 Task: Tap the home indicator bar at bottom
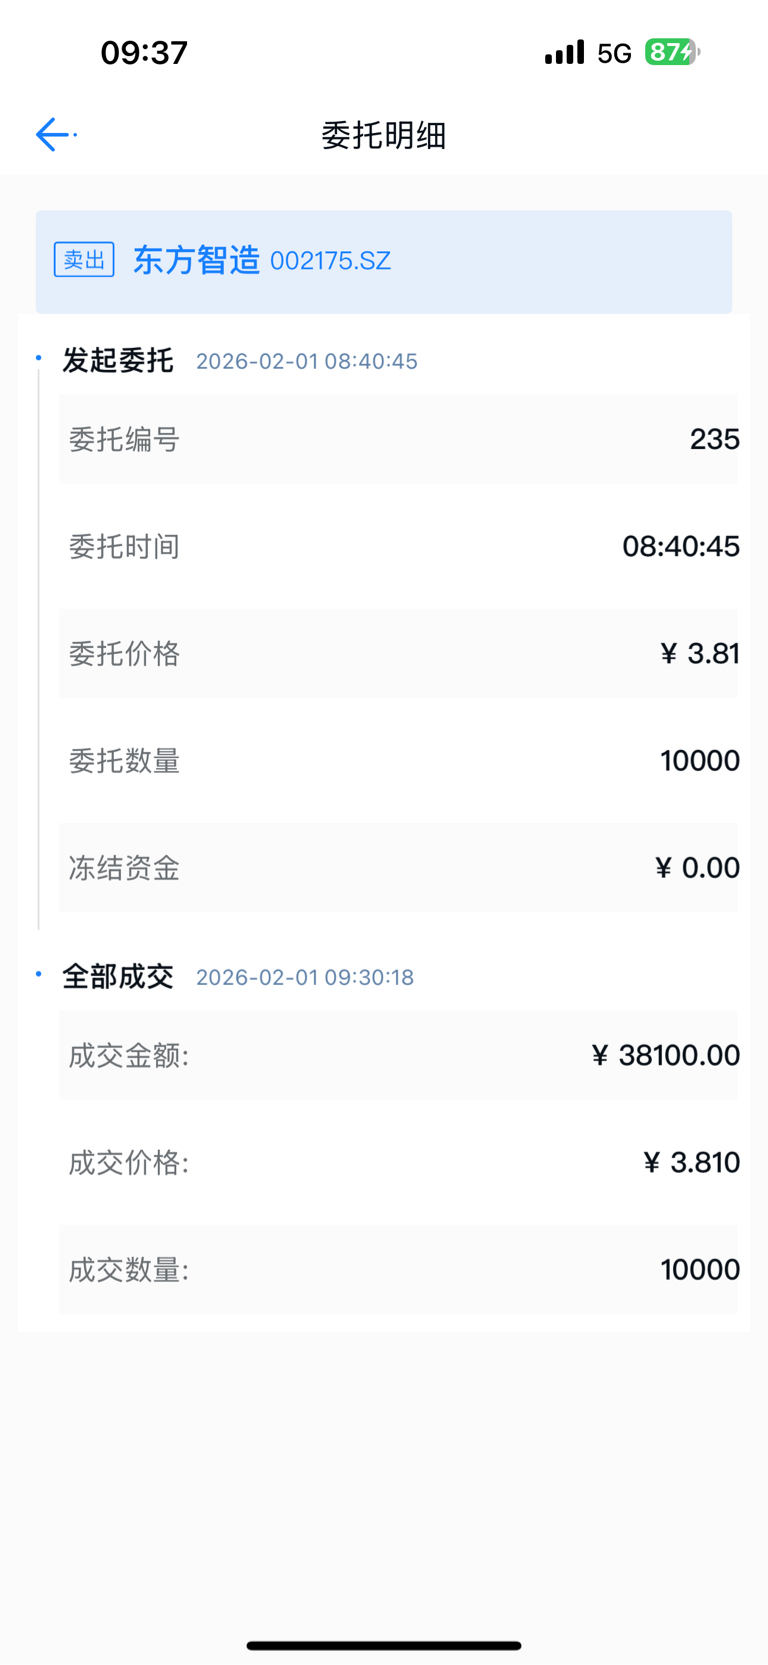pos(384,1645)
